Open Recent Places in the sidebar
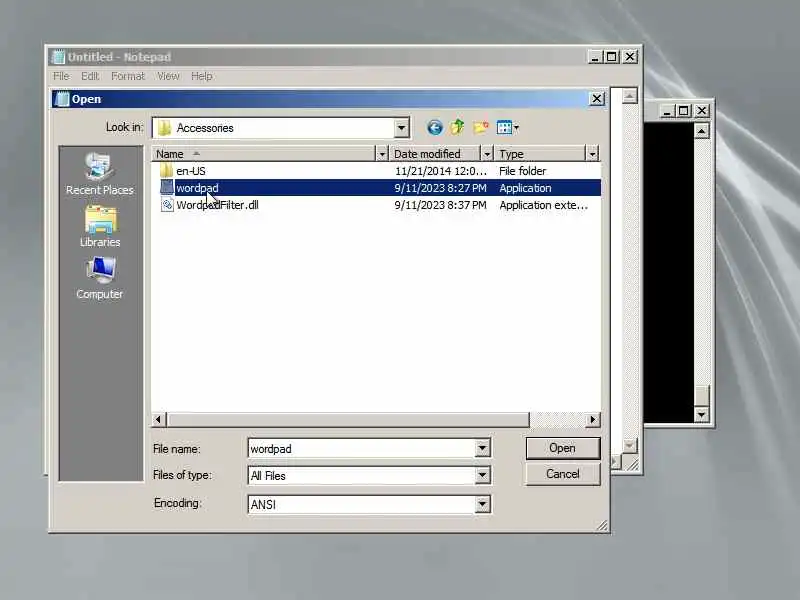Image resolution: width=800 pixels, height=600 pixels. [x=99, y=174]
